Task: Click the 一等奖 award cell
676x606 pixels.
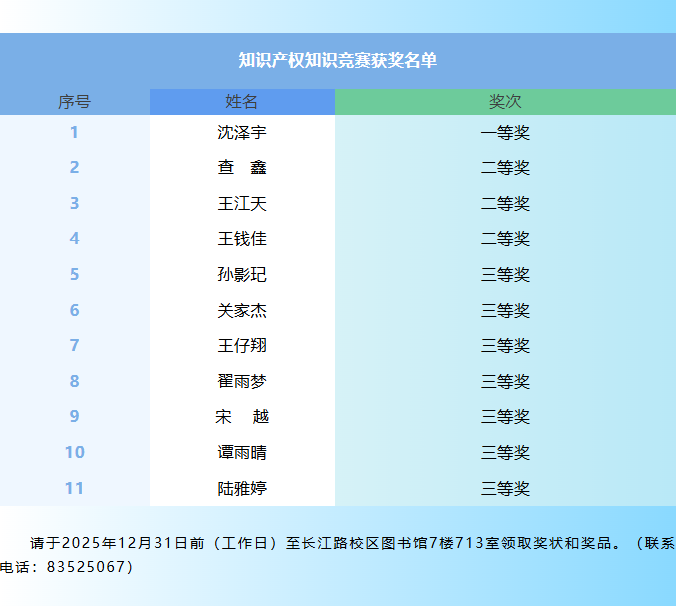Action: click(505, 132)
